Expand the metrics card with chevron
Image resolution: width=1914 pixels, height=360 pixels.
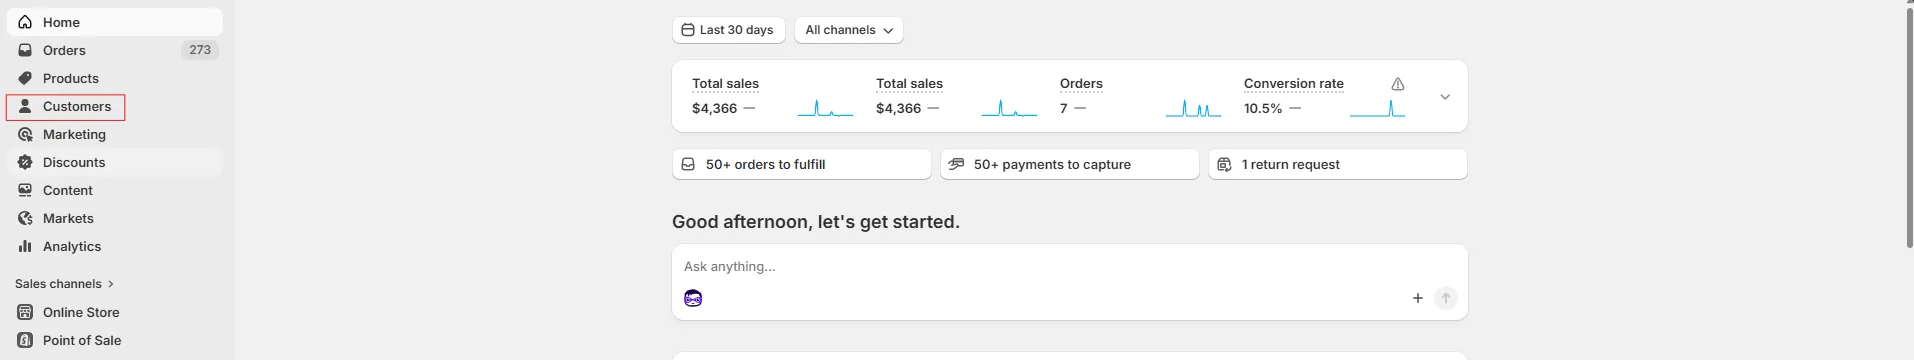(1445, 97)
